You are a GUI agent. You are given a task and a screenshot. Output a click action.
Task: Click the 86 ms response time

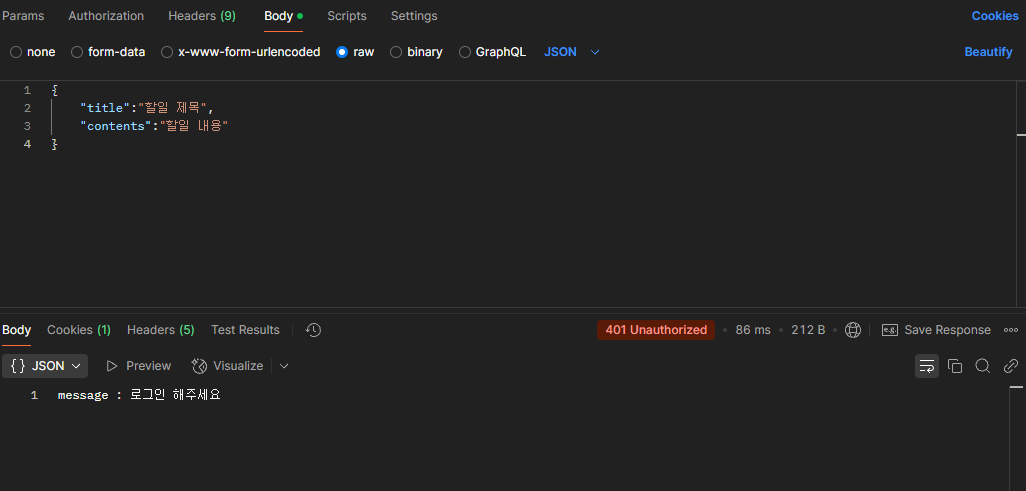coord(752,330)
